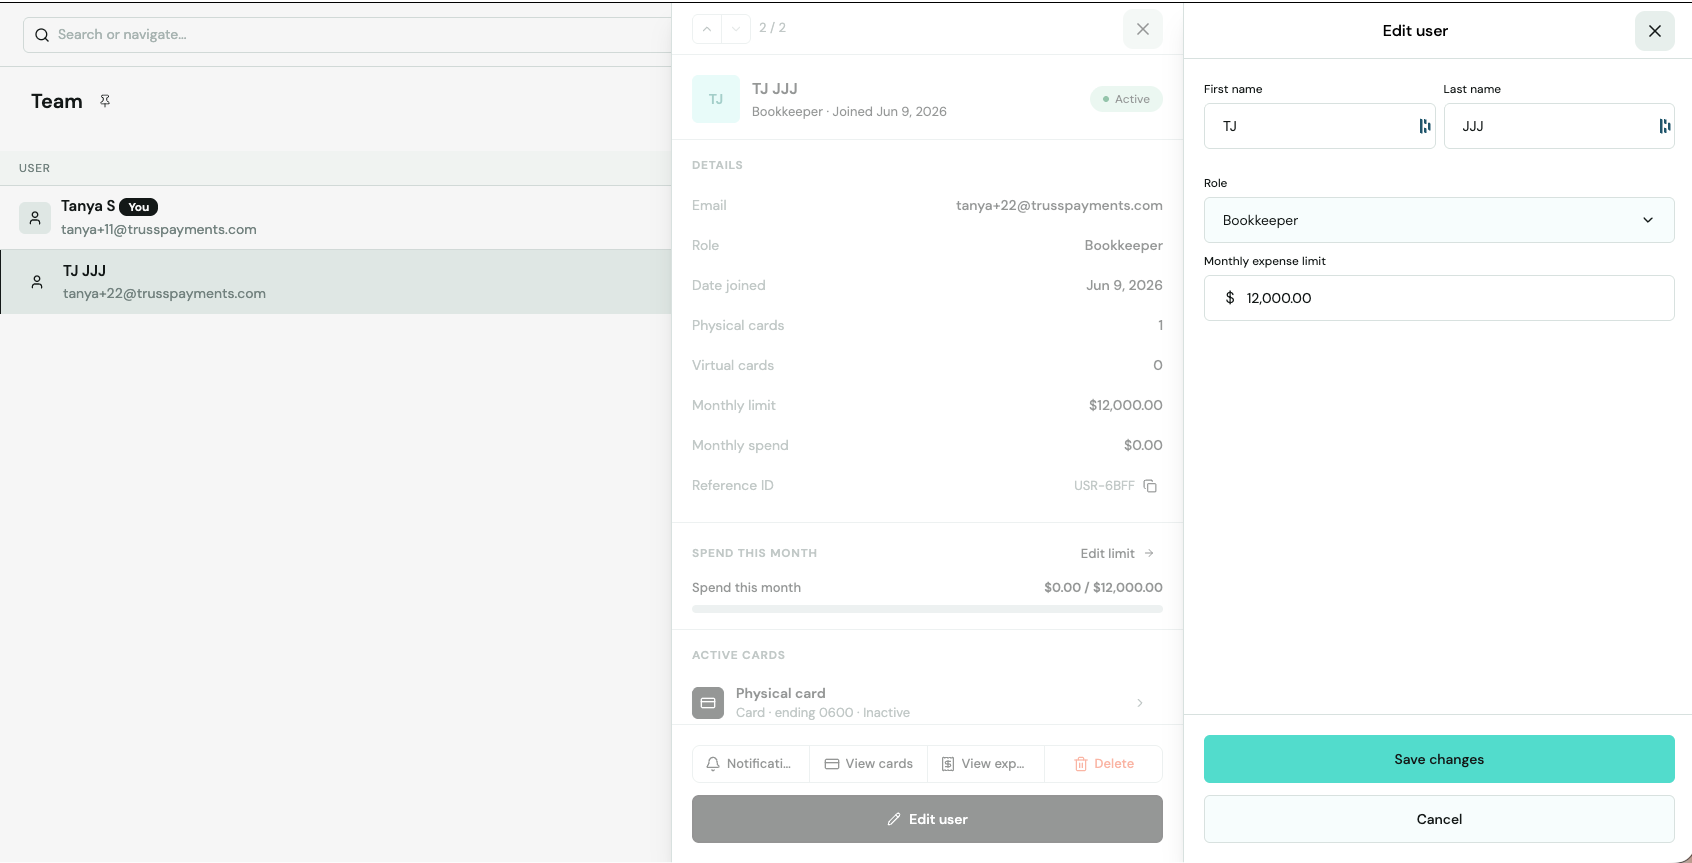Click the TJ avatar in details header
The image size is (1692, 863).
(x=716, y=99)
